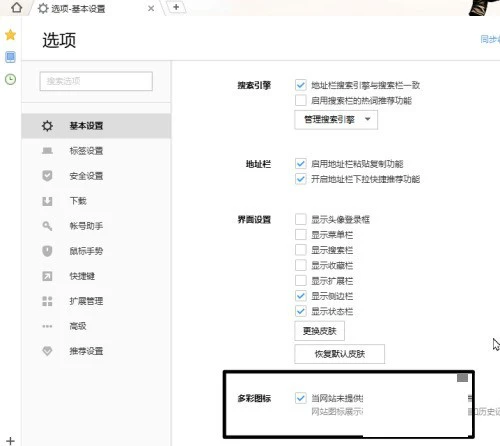Enable 启用搜索栏的热词推荐功能 checkbox
This screenshot has height=446, width=500.
(300, 100)
